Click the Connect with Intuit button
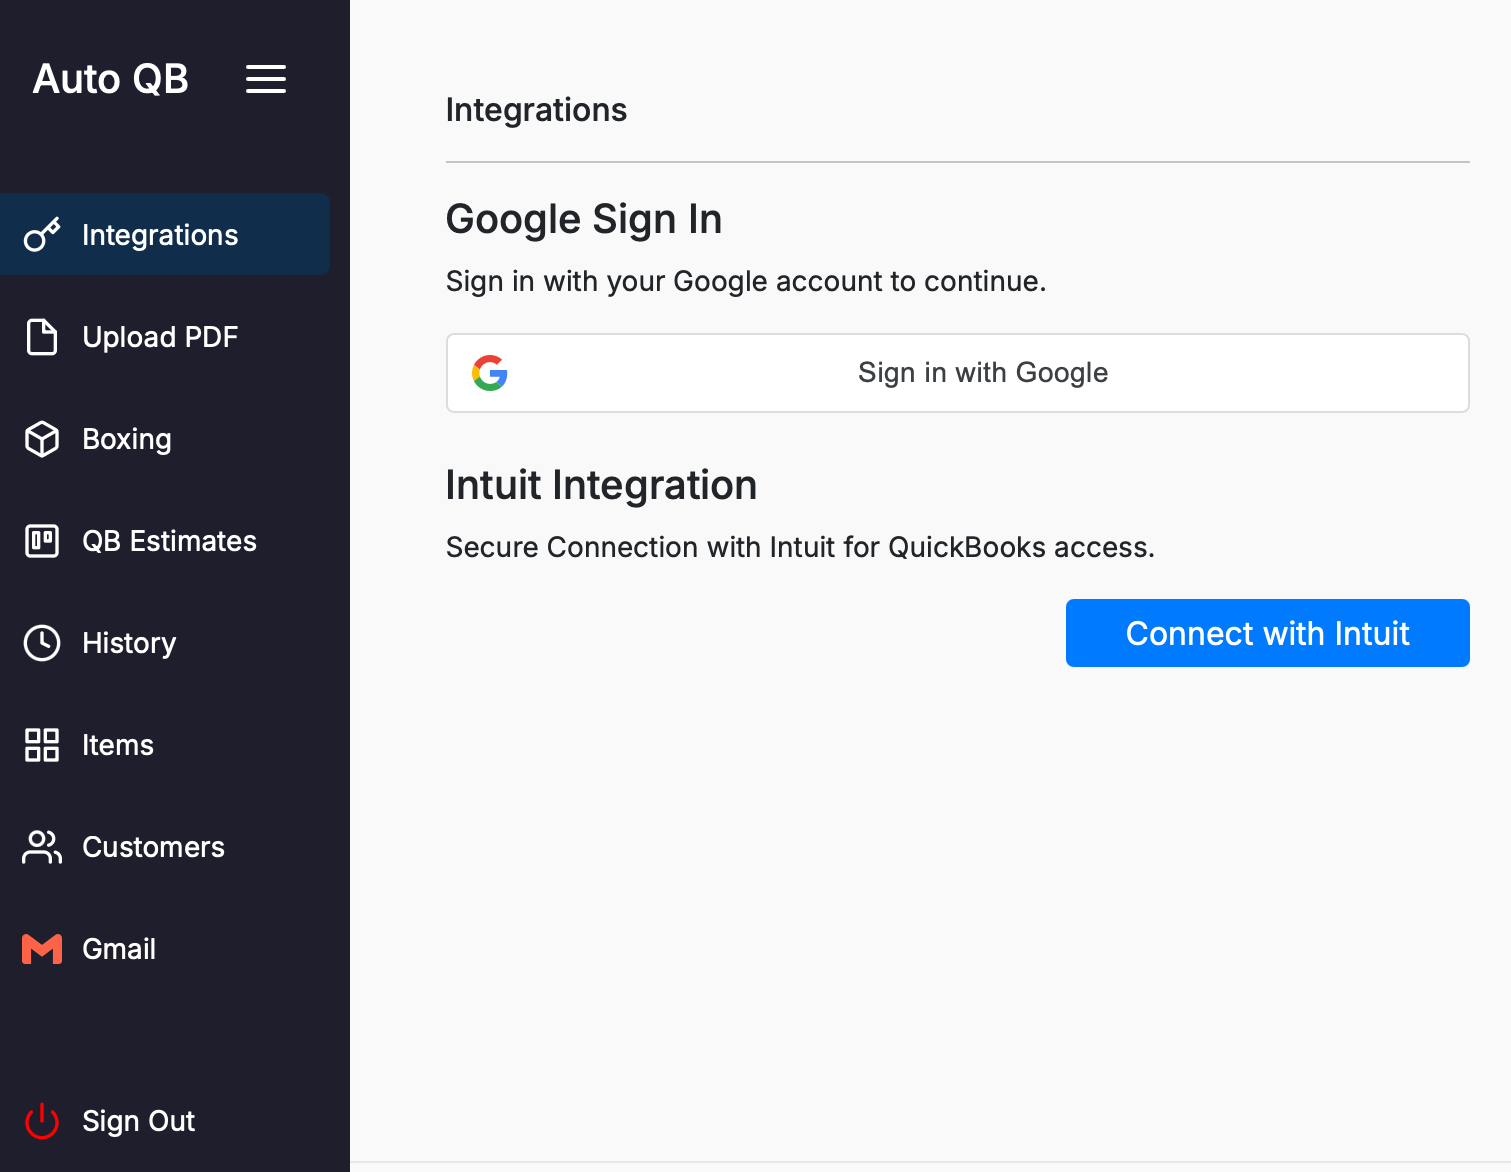The image size is (1511, 1172). 1267,633
